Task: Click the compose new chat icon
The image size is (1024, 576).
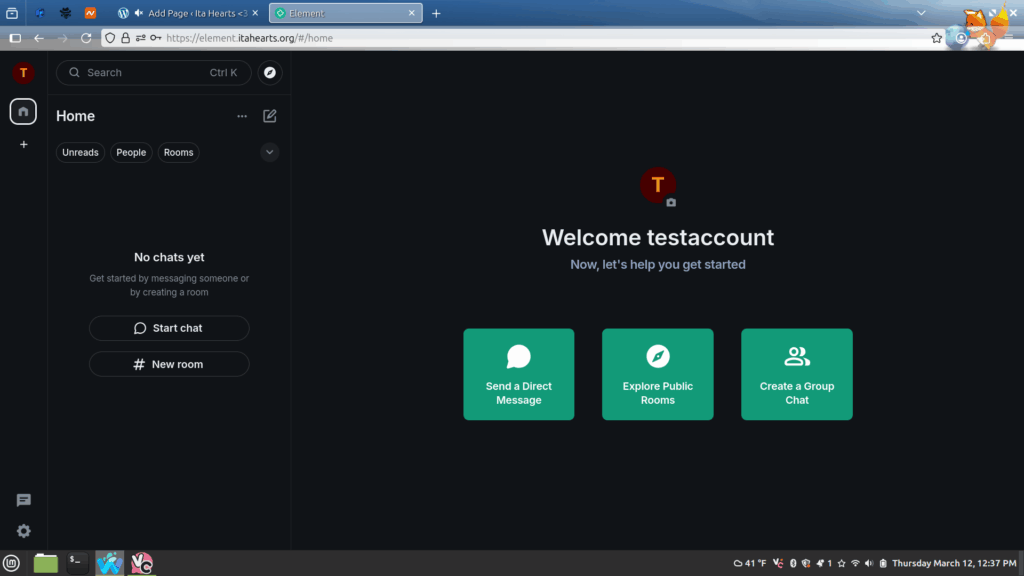Action: pyautogui.click(x=270, y=116)
